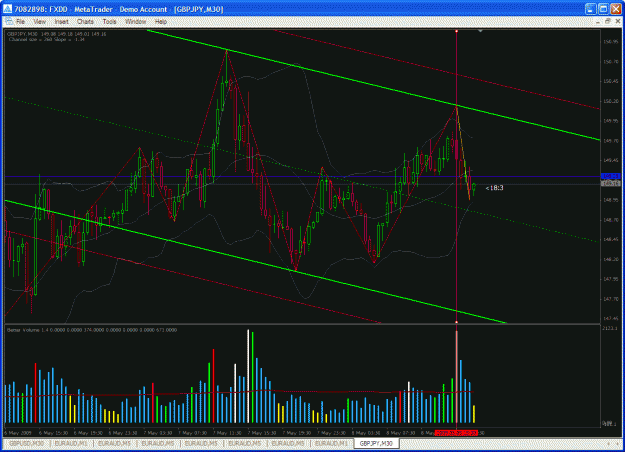This screenshot has width=625, height=452.
Task: Open the Window menu
Action: [x=136, y=22]
